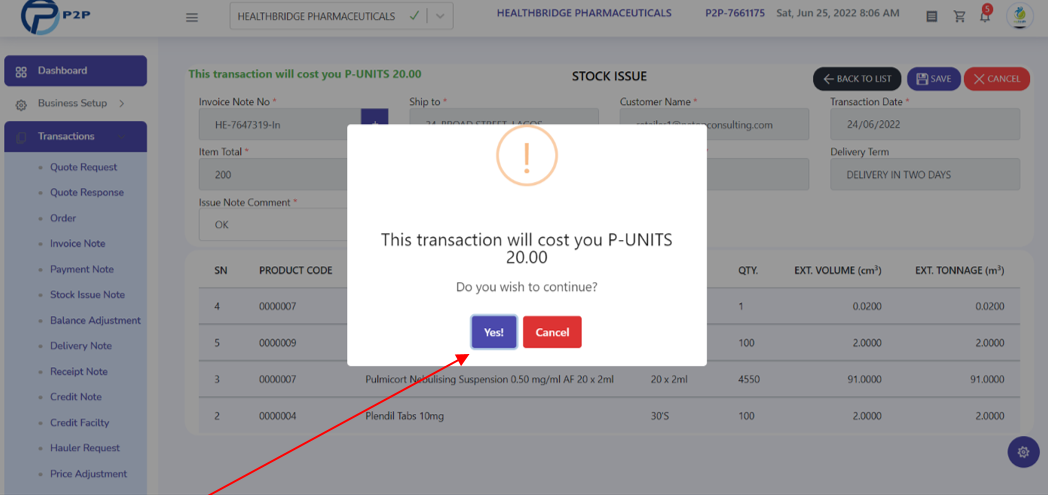Image resolution: width=1048 pixels, height=495 pixels.
Task: Select the Delivery Term field
Action: 925,174
